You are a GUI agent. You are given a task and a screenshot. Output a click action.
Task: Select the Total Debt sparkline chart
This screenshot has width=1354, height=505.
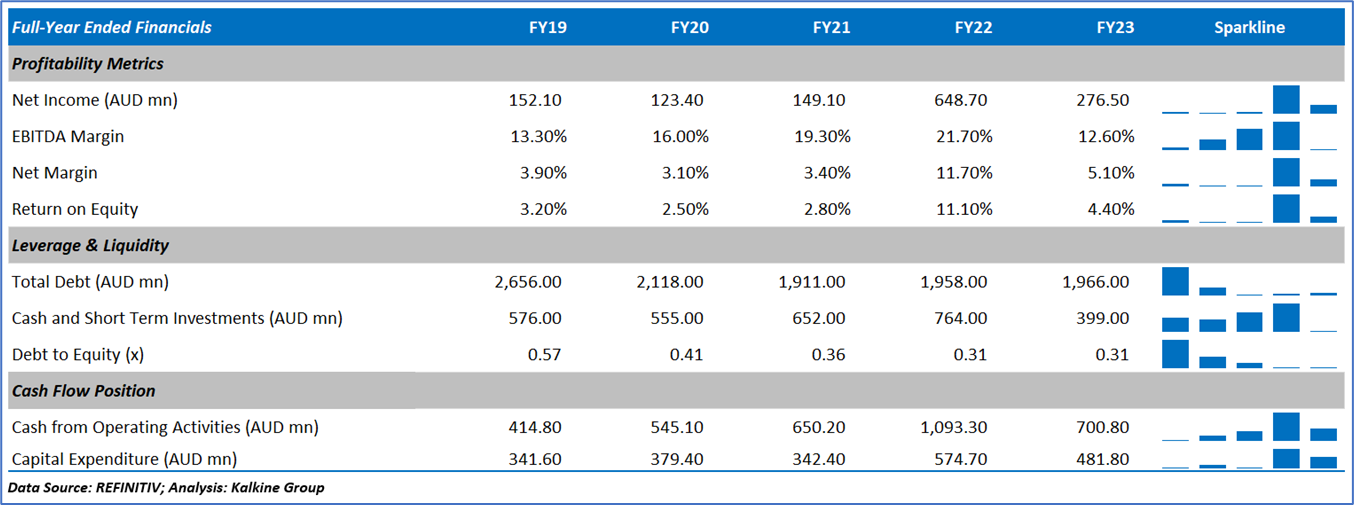[1249, 282]
